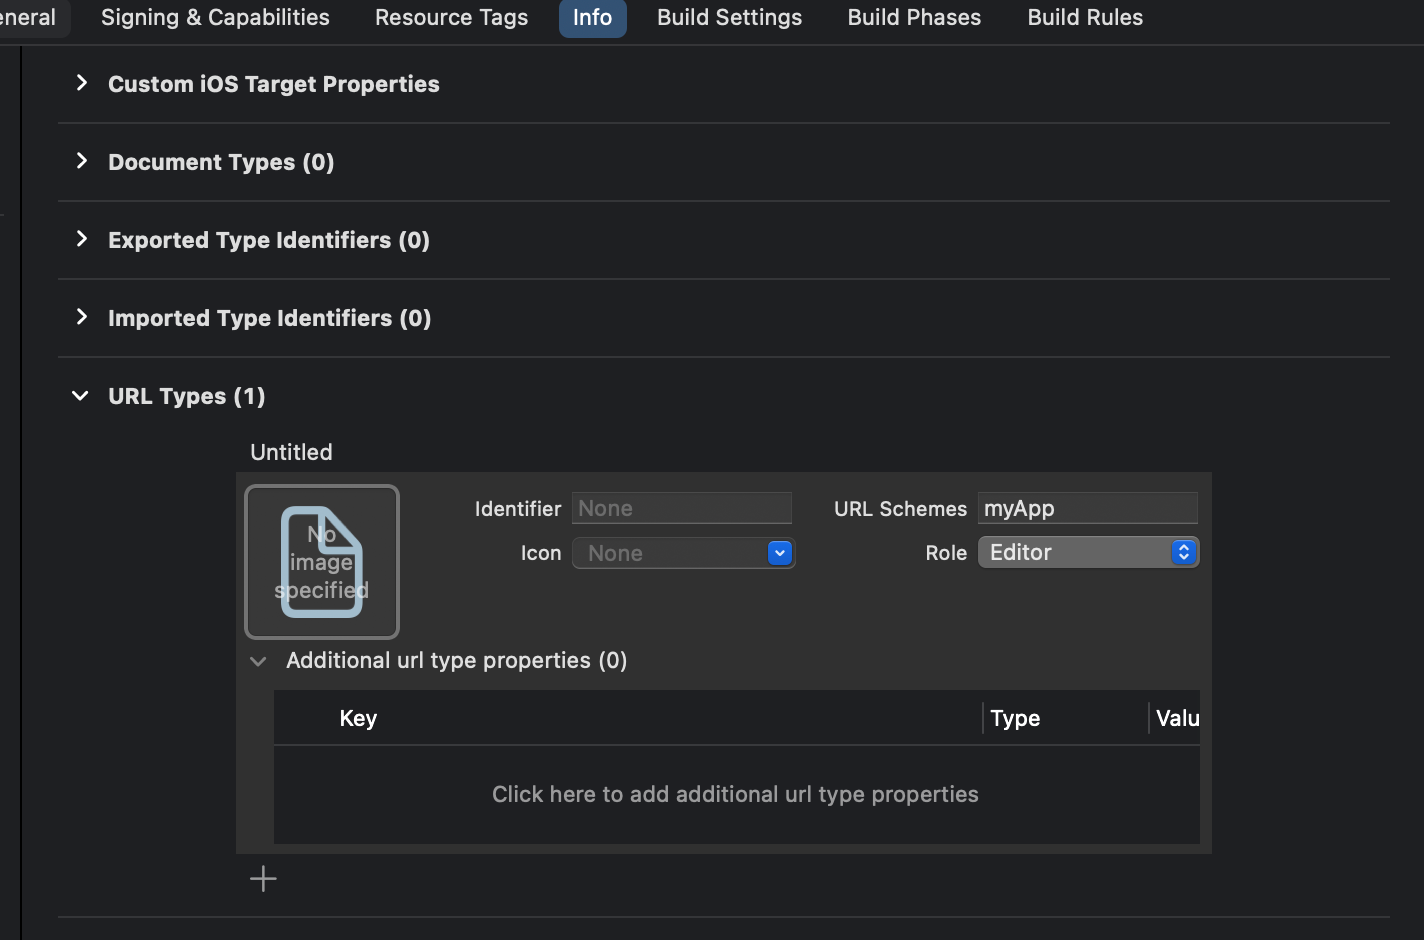Switch to Signing & Capabilities tab
The width and height of the screenshot is (1424, 940).
click(x=215, y=18)
